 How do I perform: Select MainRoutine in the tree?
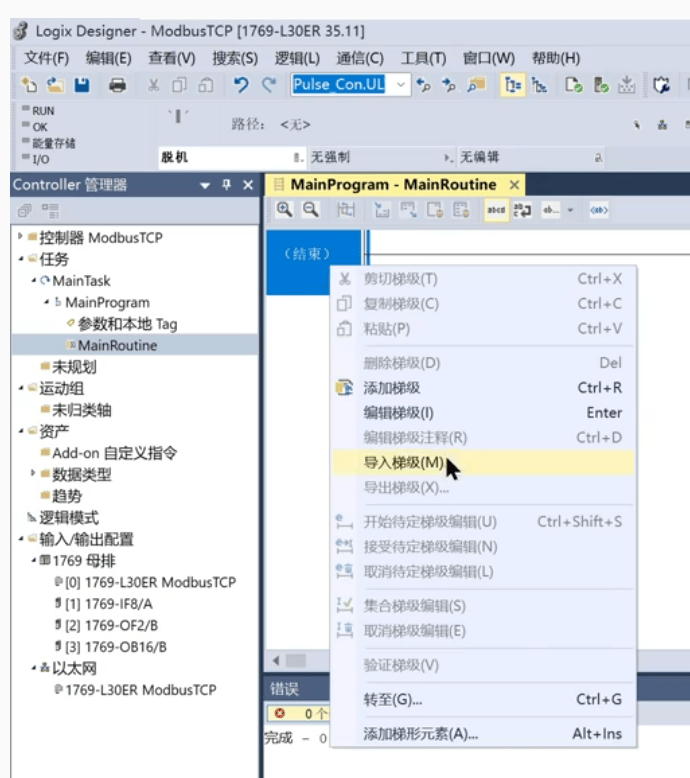click(118, 345)
